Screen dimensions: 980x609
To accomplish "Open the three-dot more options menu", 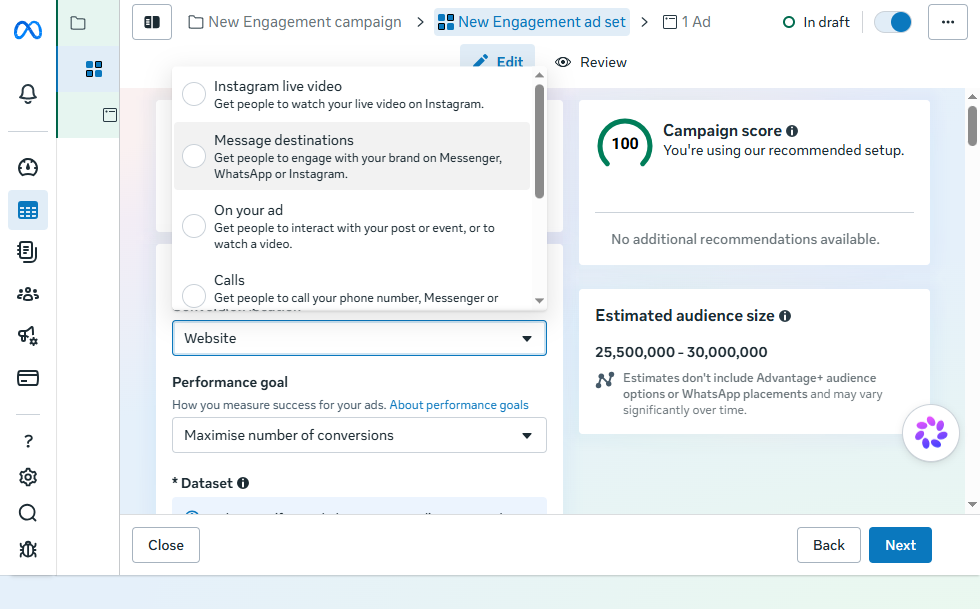I will point(948,23).
